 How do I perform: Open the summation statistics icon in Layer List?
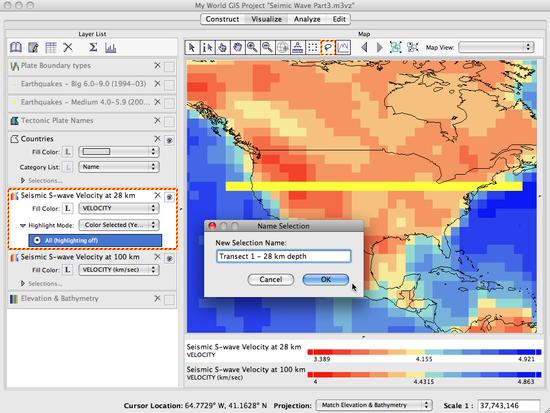pyautogui.click(x=93, y=47)
